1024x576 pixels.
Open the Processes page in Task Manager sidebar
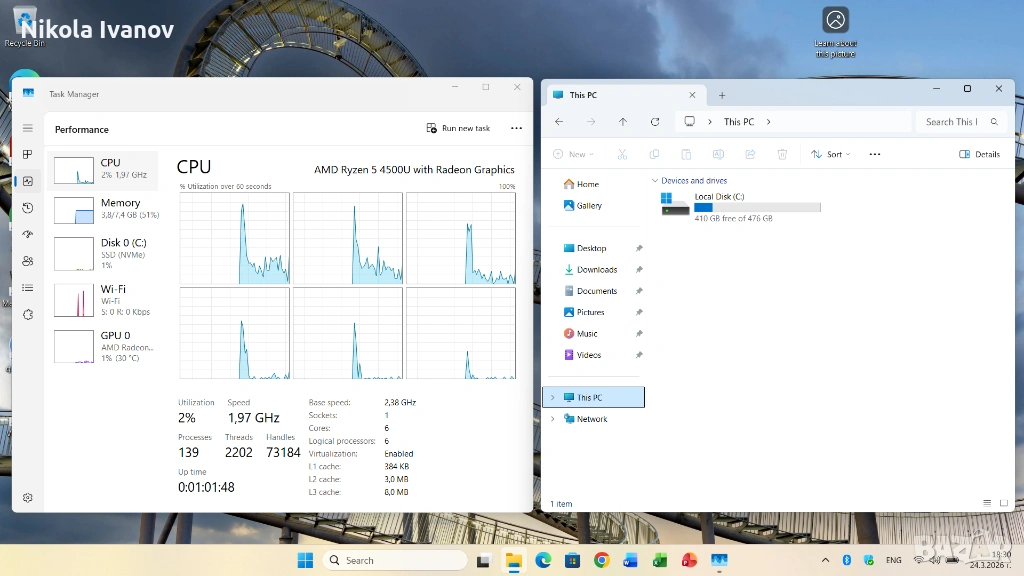coord(28,155)
